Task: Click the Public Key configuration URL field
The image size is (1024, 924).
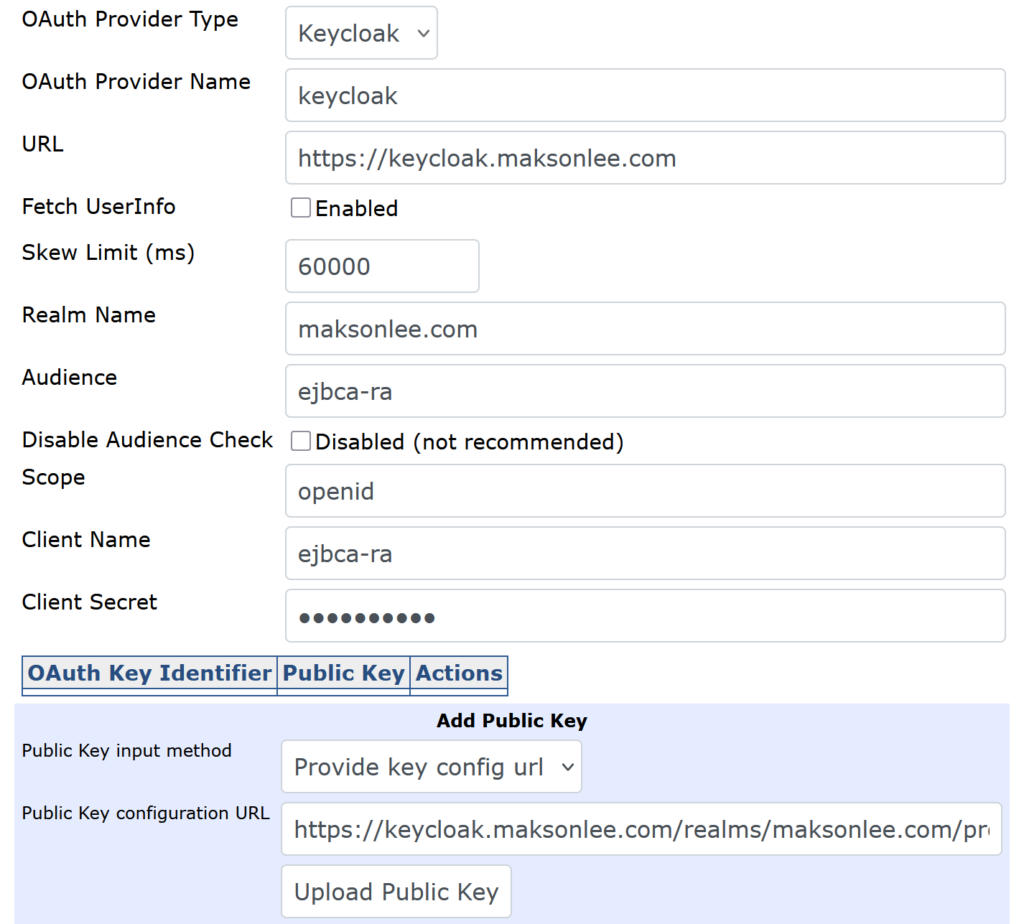Action: pyautogui.click(x=641, y=829)
